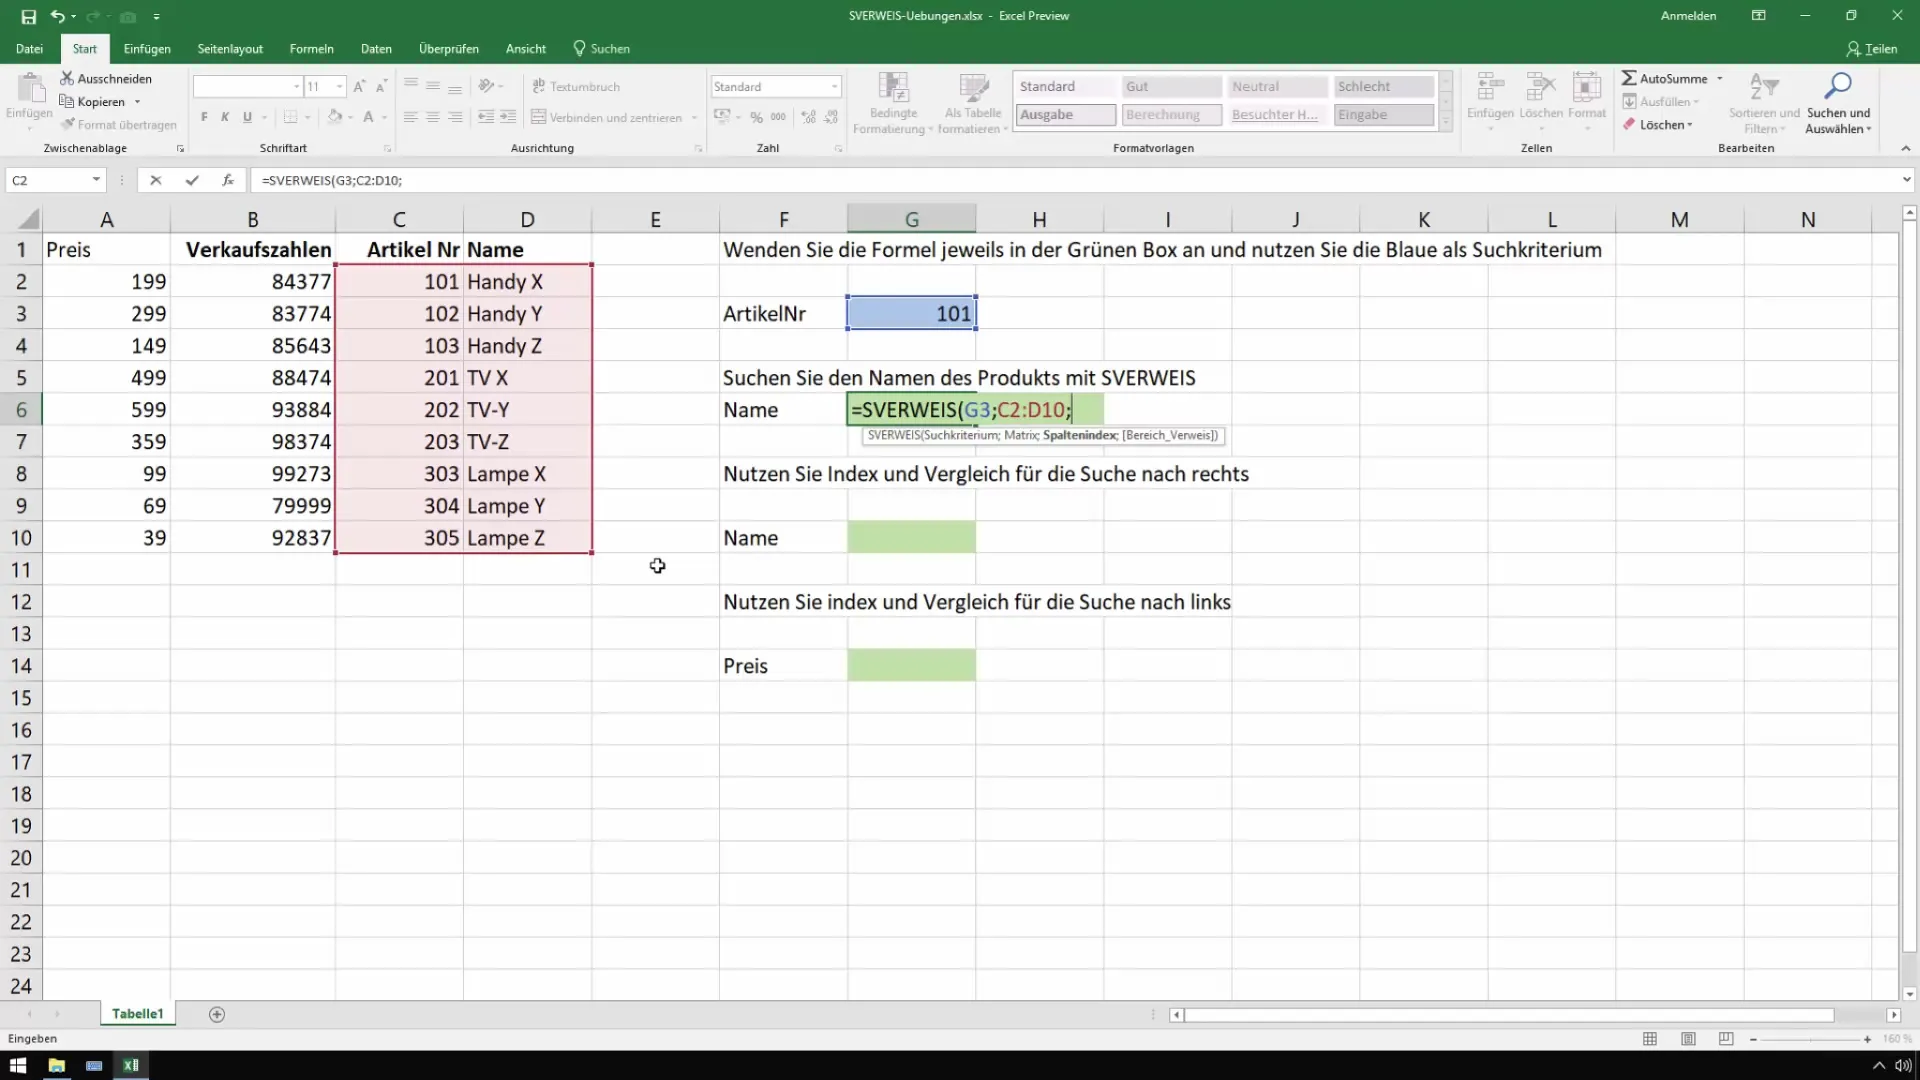Click the Save icon in quick access toolbar
This screenshot has width=1920, height=1080.
[28, 16]
